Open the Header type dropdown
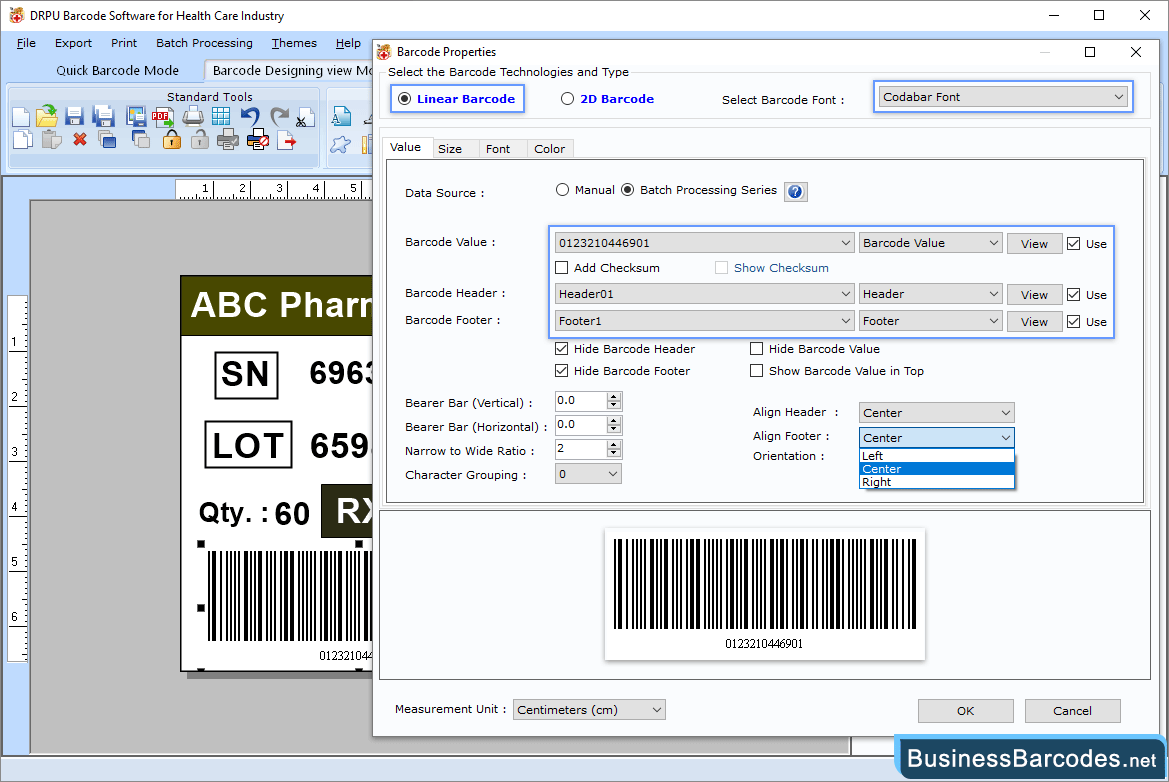This screenshot has width=1169, height=782. point(930,294)
